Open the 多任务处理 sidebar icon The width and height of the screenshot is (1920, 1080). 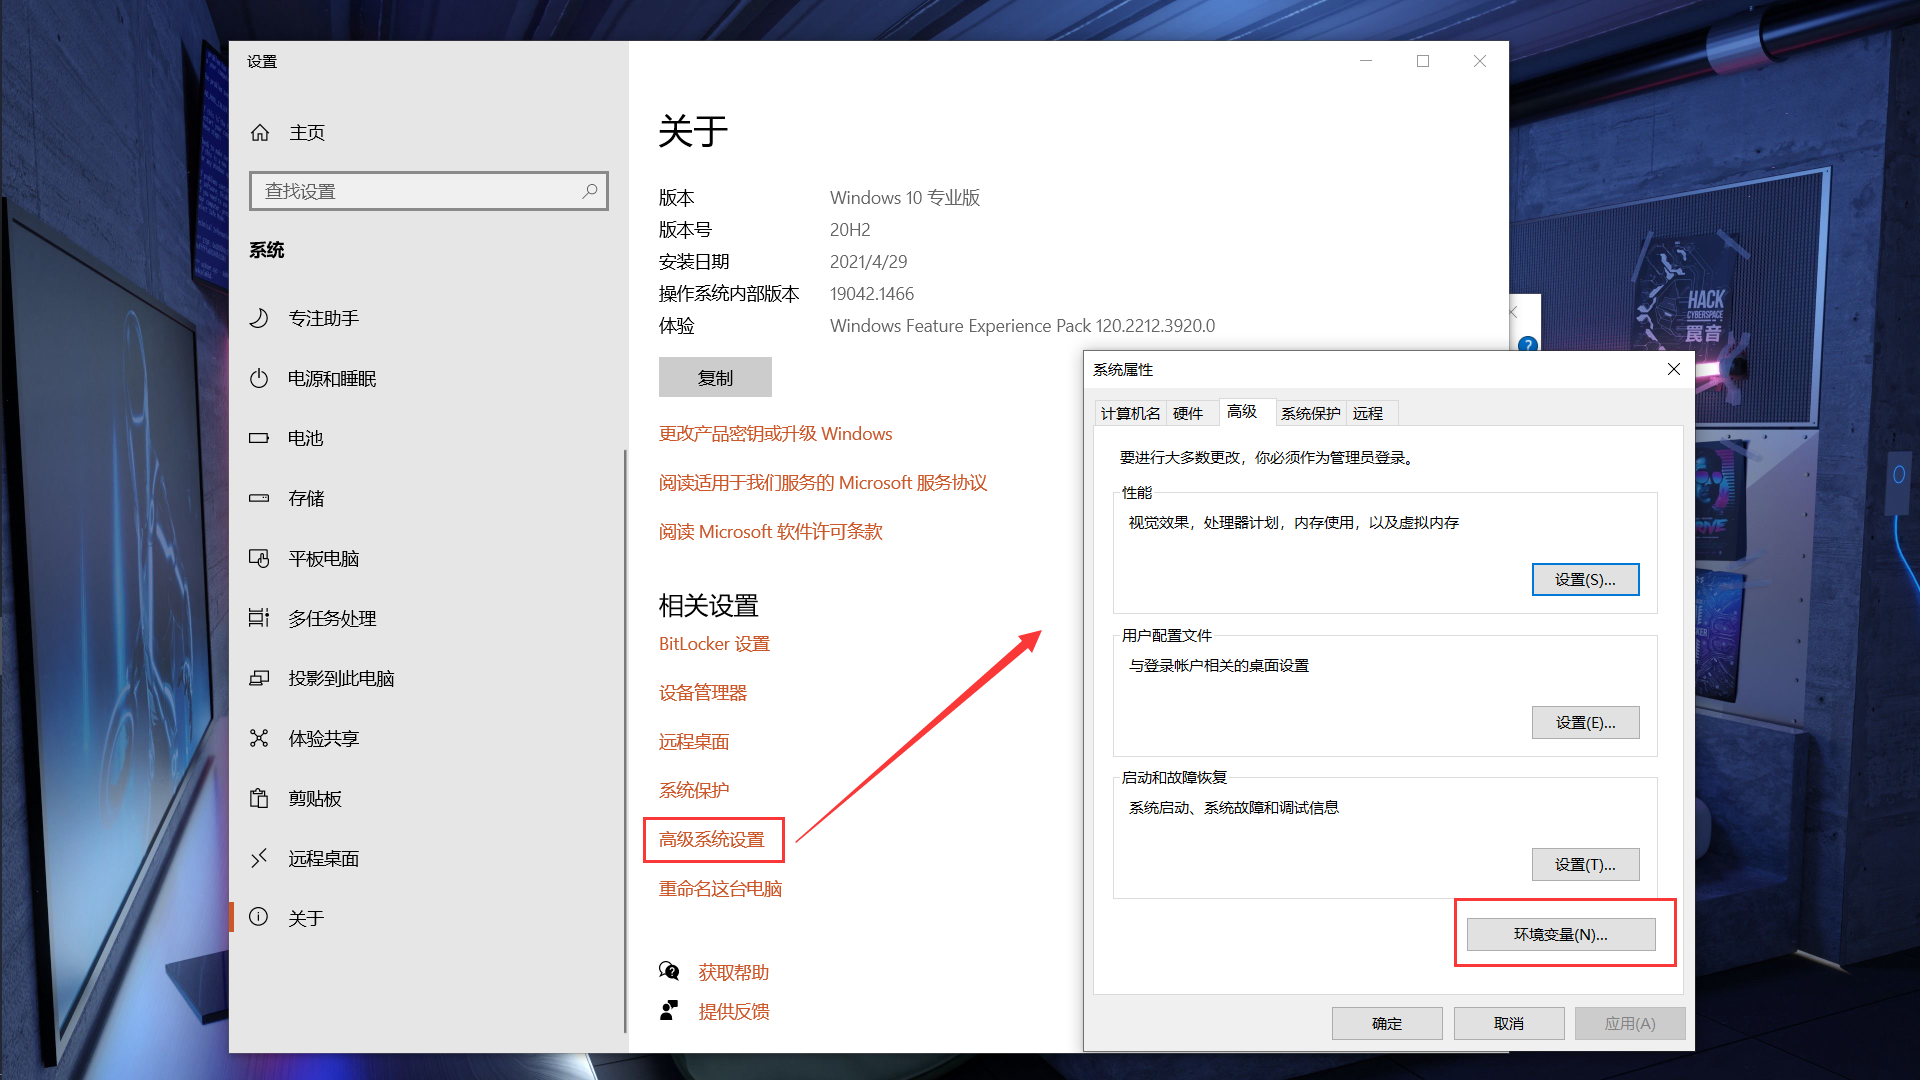[x=259, y=618]
